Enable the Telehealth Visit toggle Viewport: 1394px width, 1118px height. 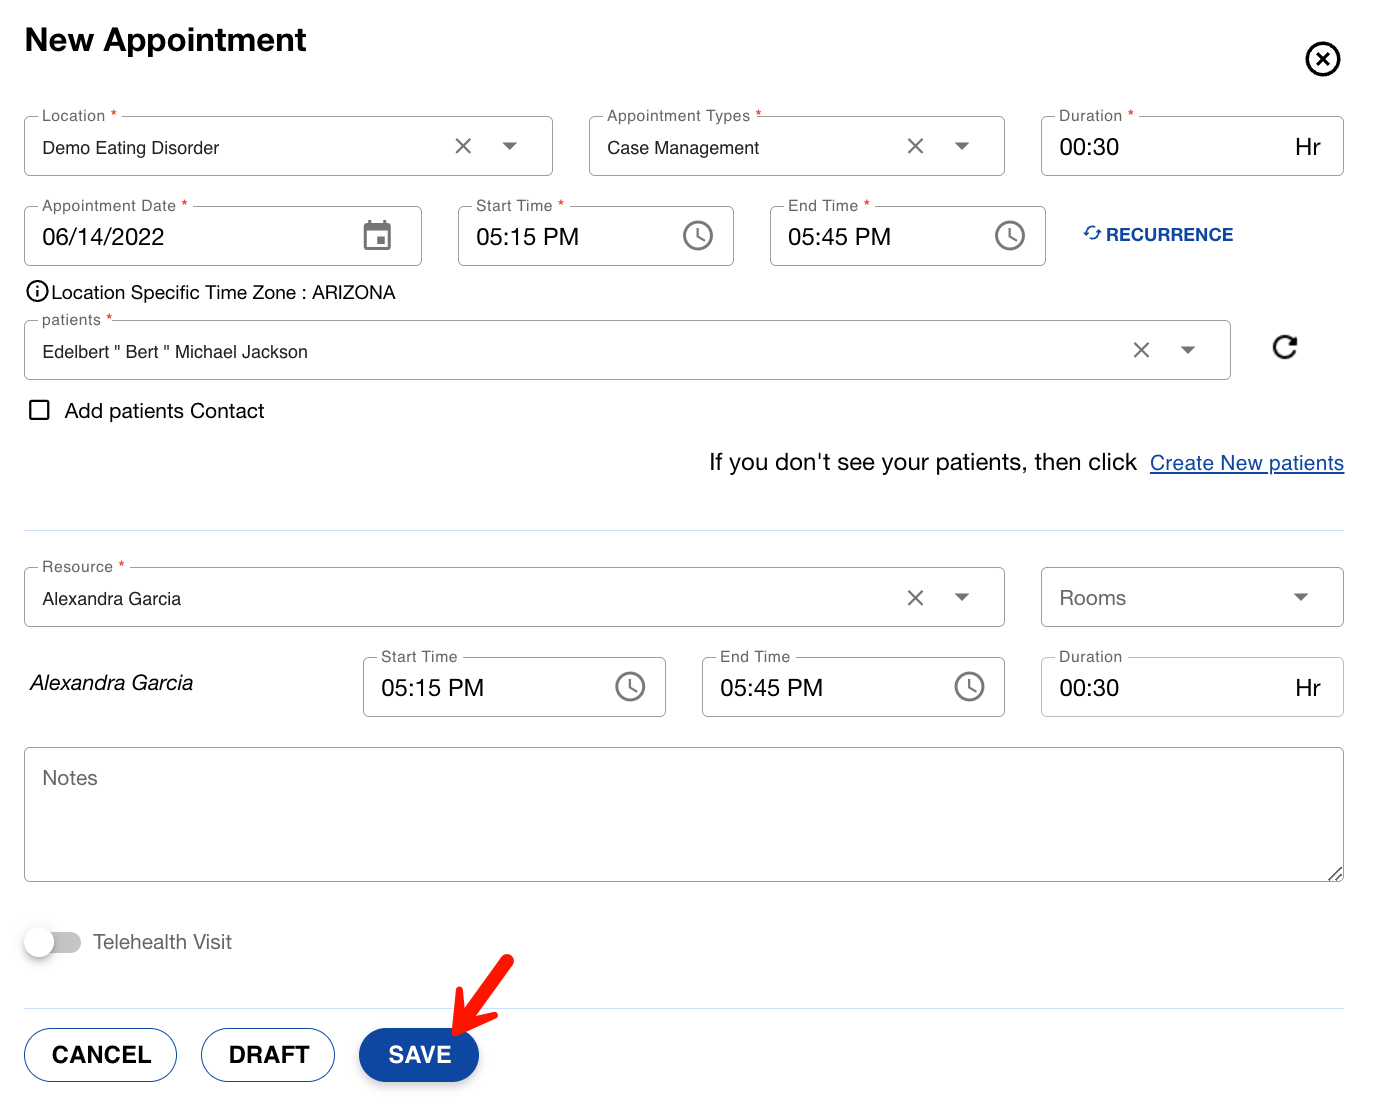click(53, 942)
